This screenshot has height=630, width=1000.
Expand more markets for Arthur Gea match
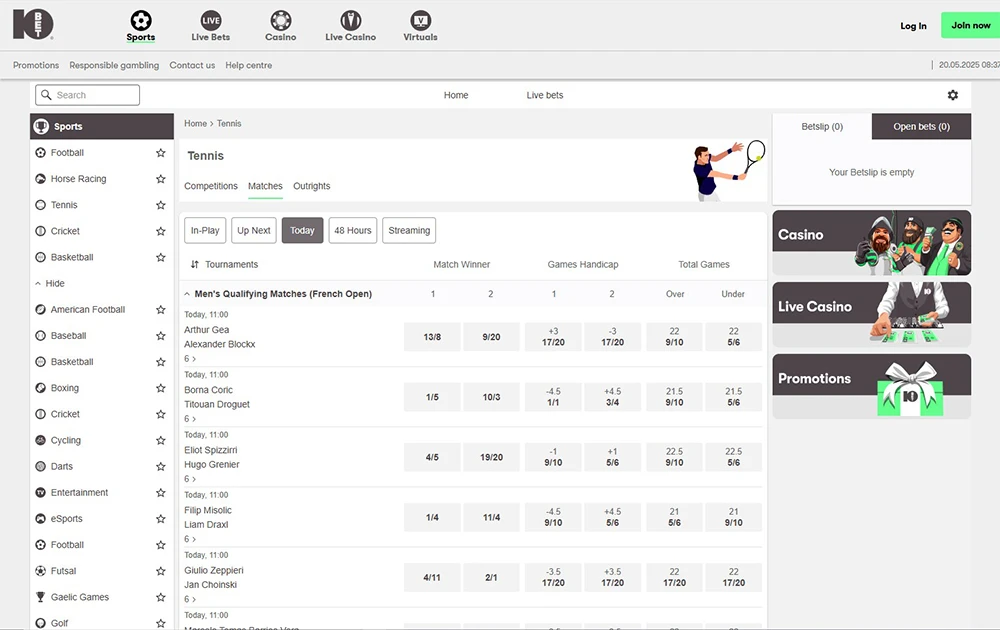190,358
